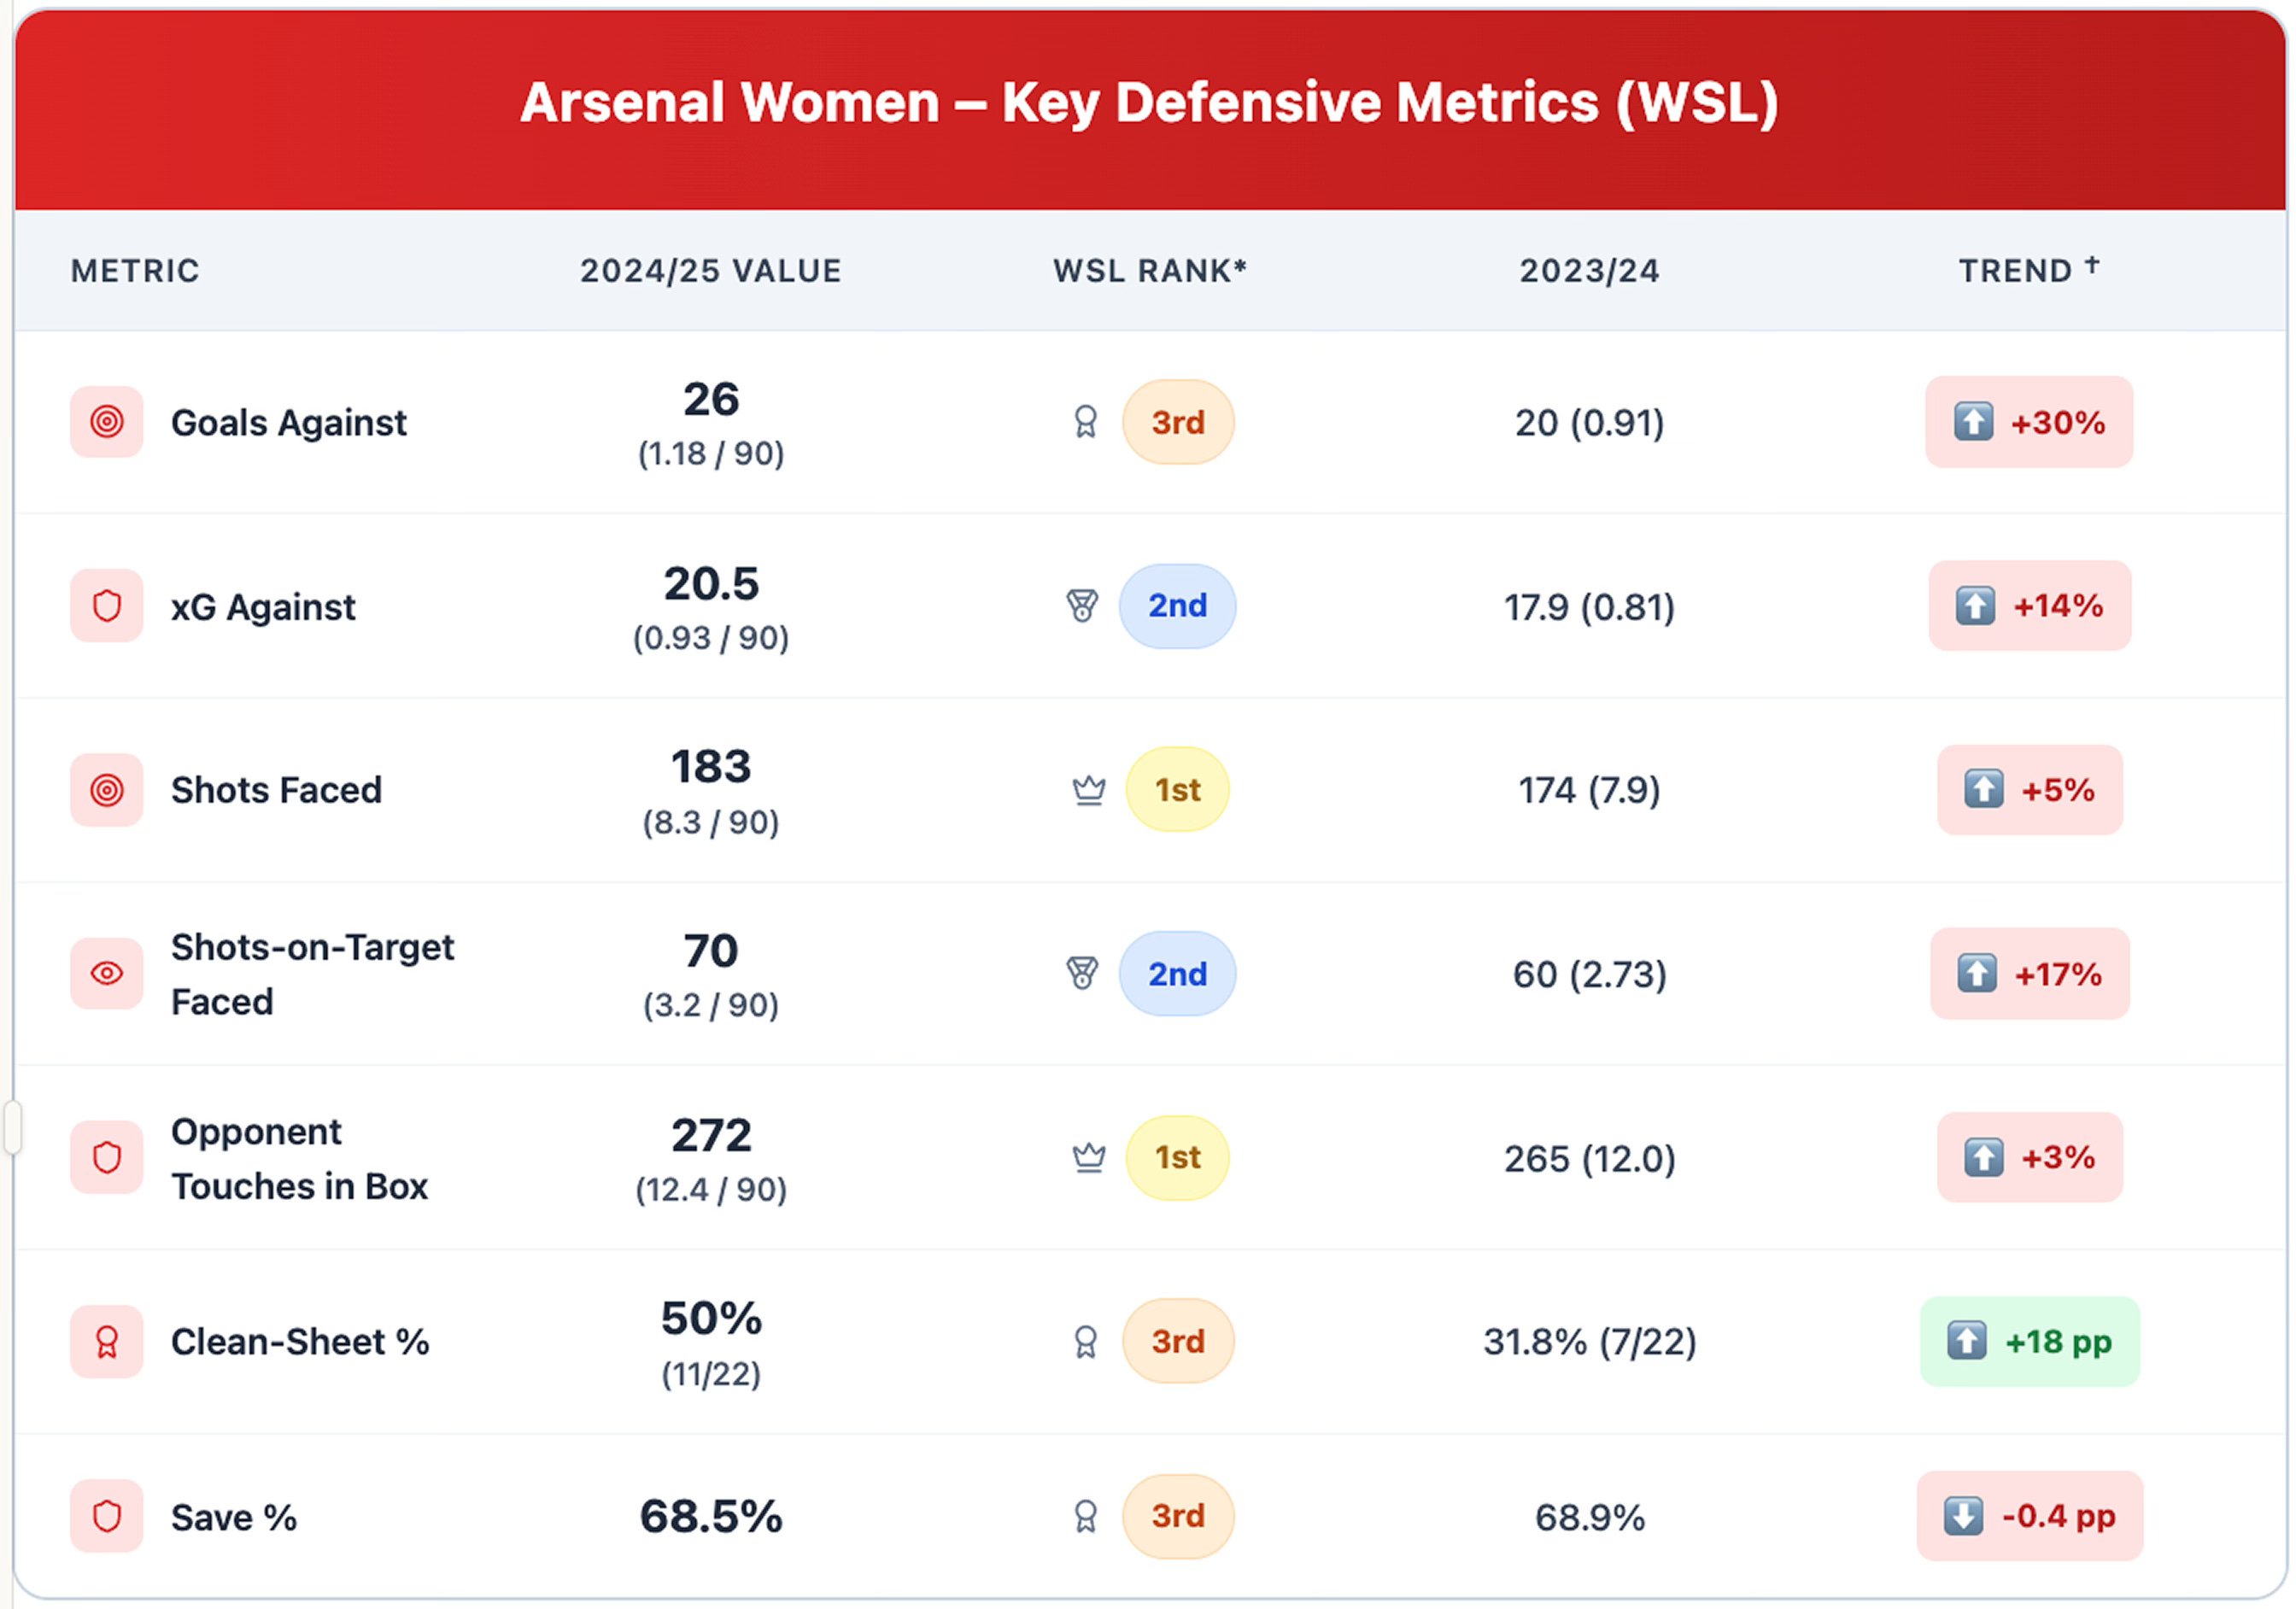Click the crown rank icon in Shots Faced row
Screen dimensions: 2296x1609
point(1089,790)
